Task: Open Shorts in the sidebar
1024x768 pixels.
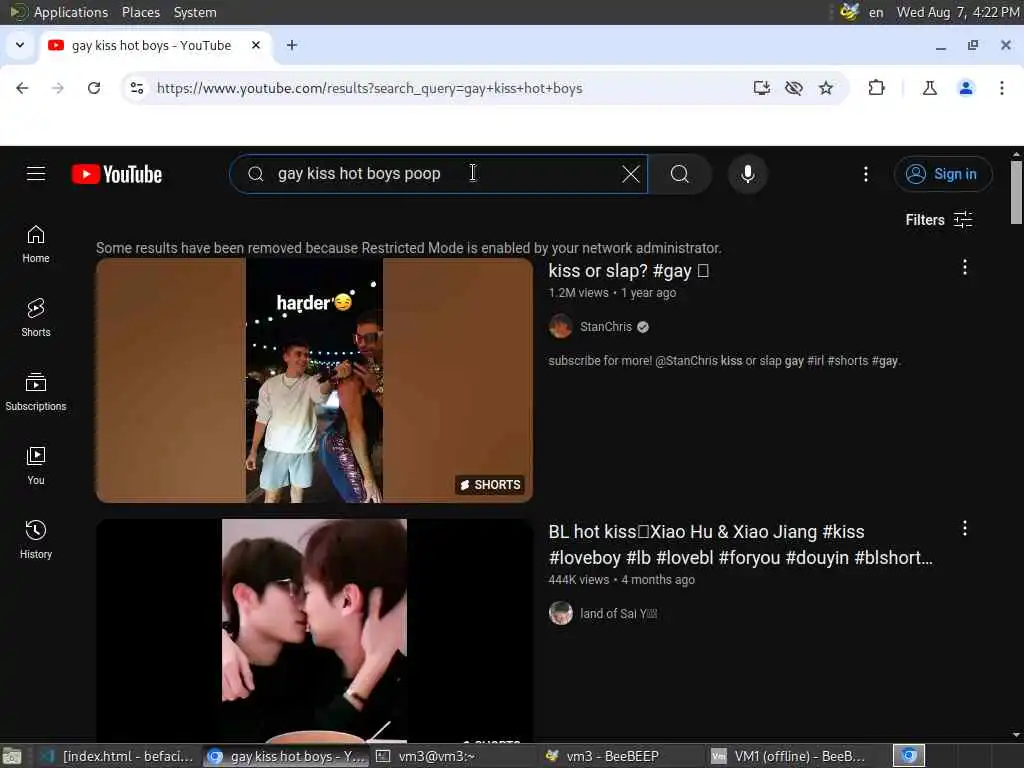Action: (x=36, y=317)
